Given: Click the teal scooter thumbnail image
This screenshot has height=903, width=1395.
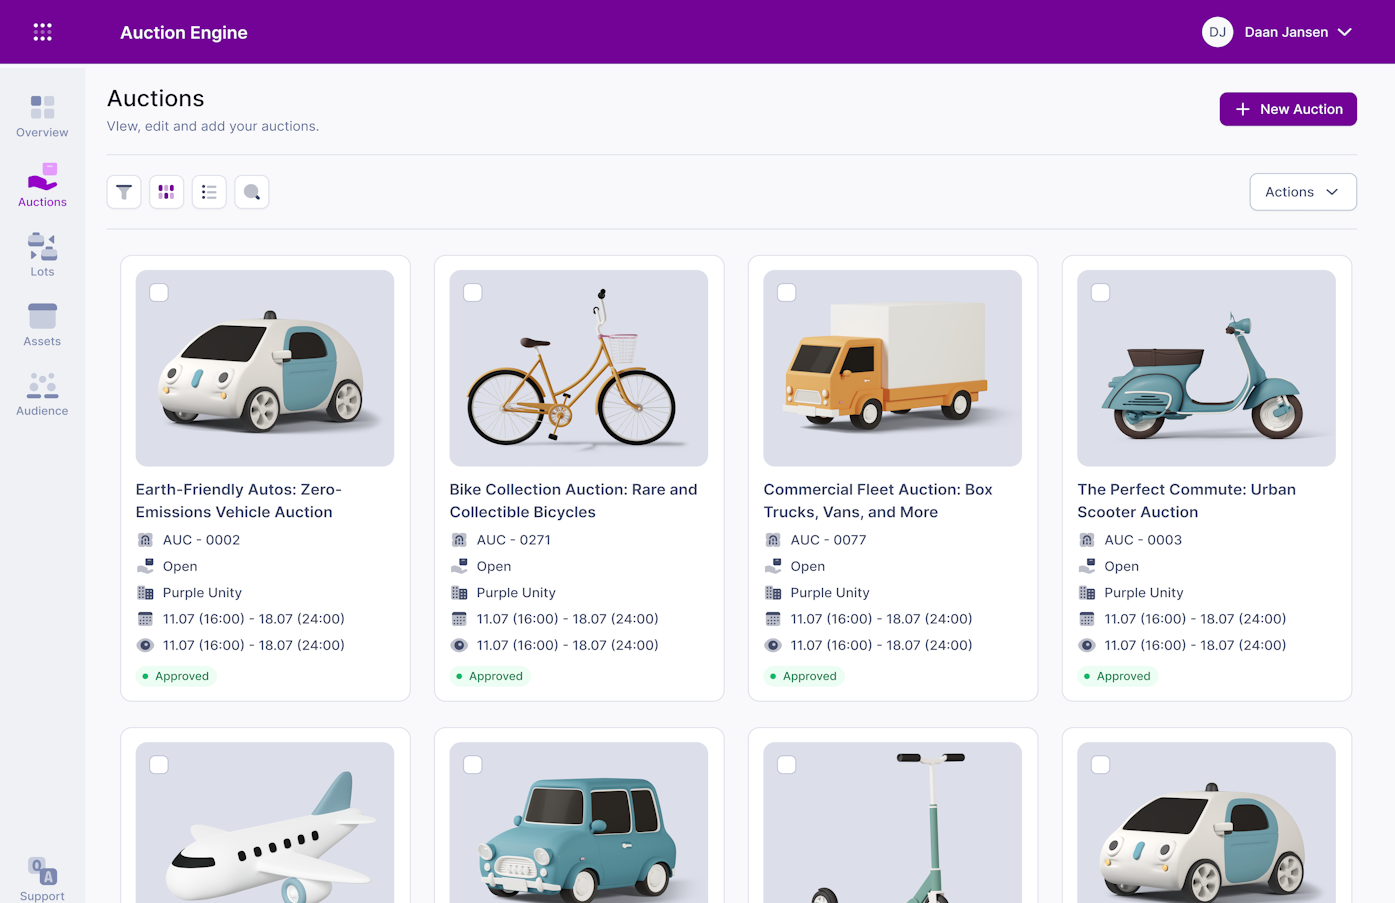Looking at the screenshot, I should 1207,368.
